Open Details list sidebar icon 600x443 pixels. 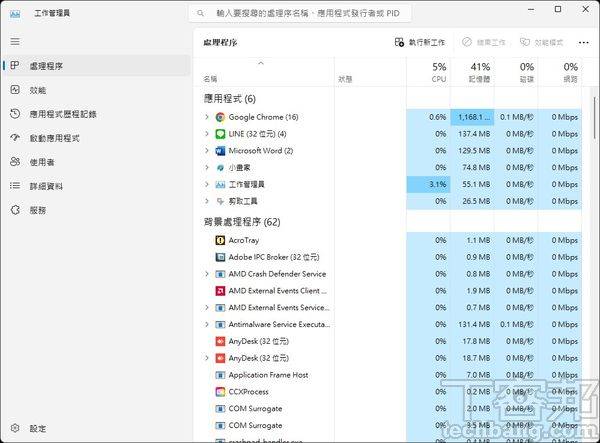pos(15,186)
